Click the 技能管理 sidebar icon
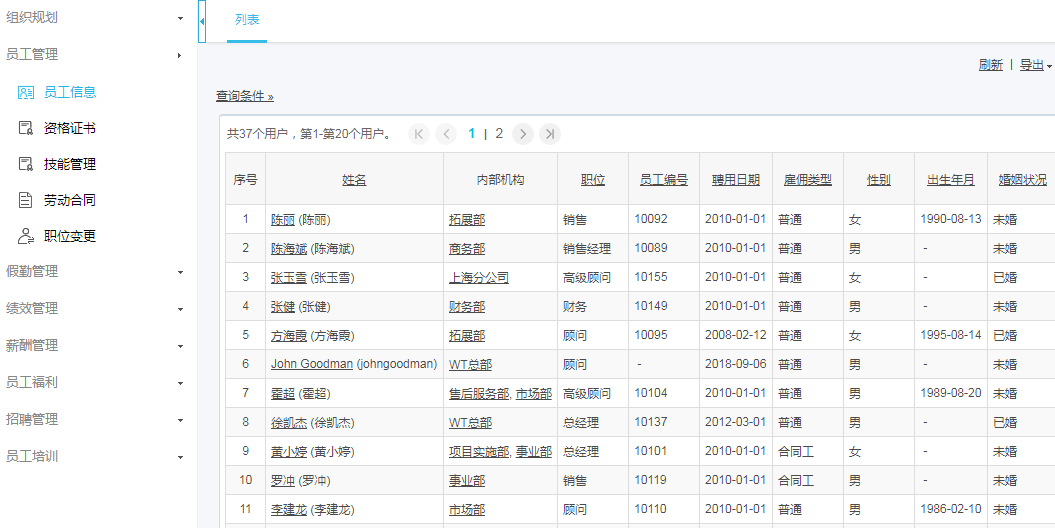Viewport: 1055px width, 528px height. (x=26, y=164)
